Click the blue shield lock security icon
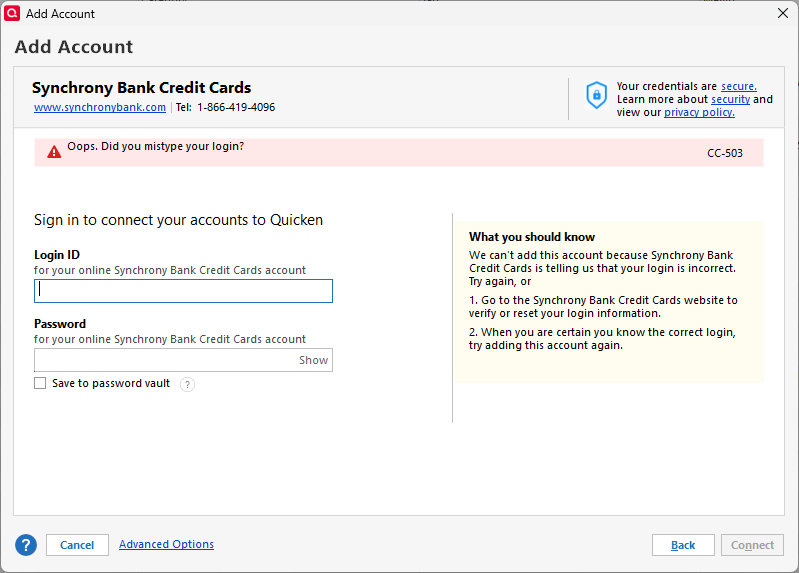 pos(596,95)
